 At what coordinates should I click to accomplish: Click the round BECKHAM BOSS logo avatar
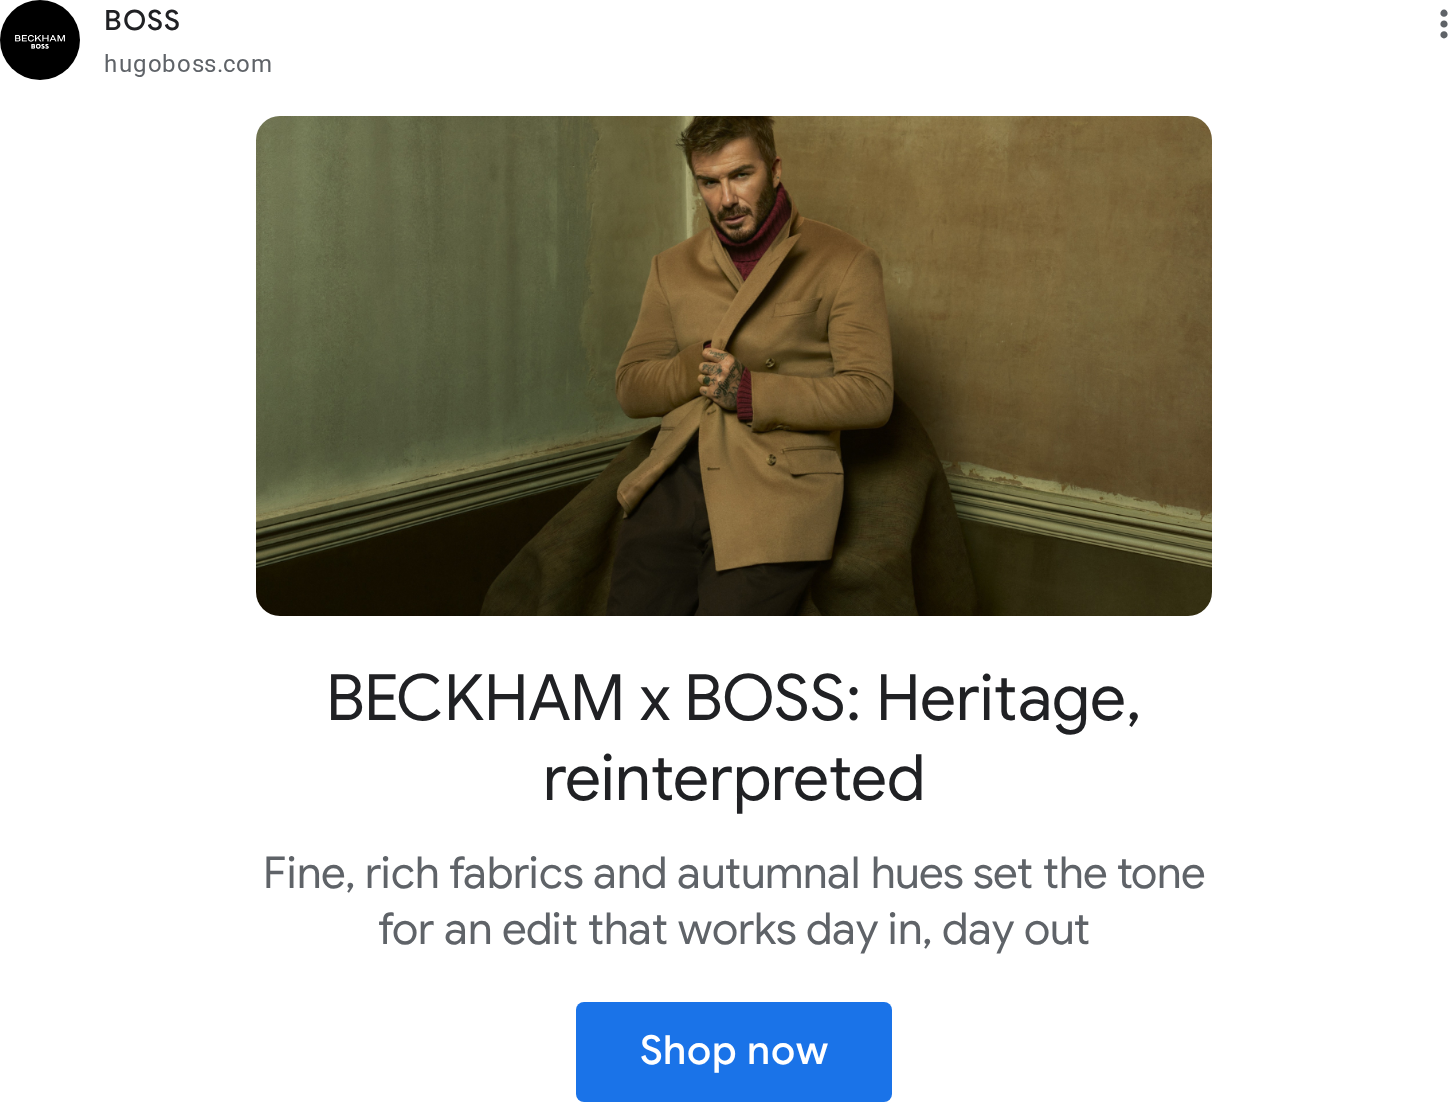(40, 40)
